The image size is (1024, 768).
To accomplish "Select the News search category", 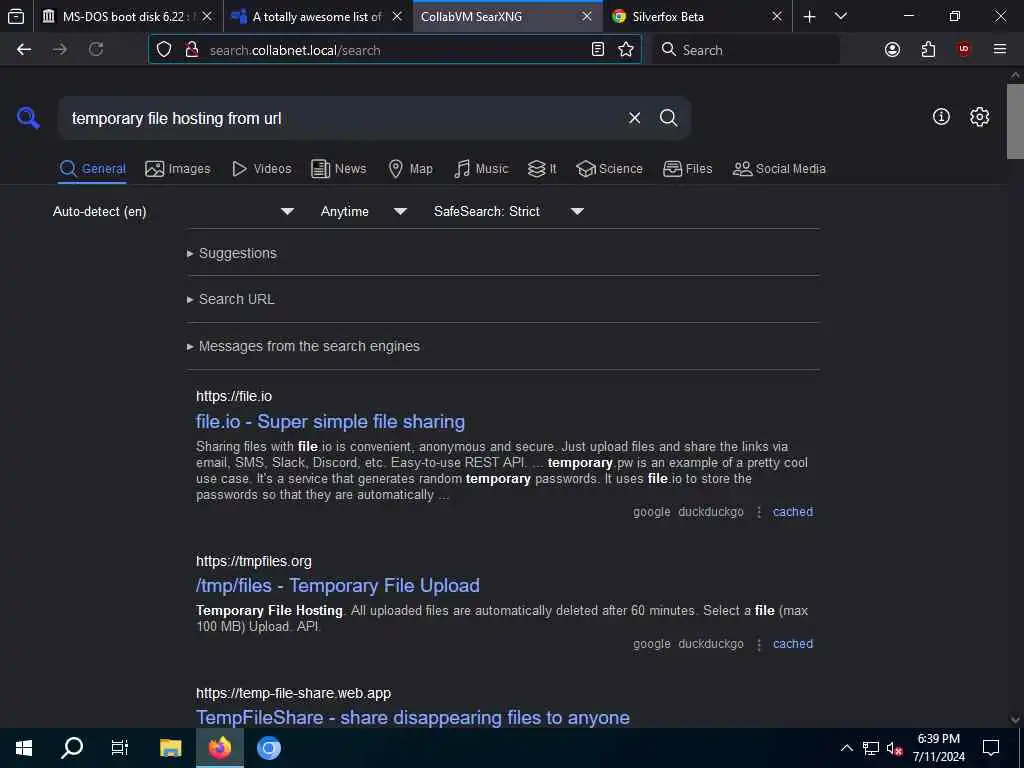I will pyautogui.click(x=338, y=168).
